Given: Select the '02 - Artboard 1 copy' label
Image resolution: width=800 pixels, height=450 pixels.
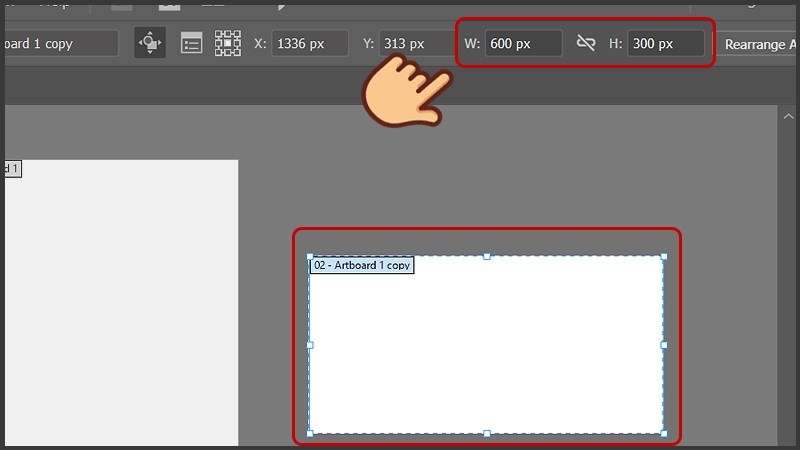Looking at the screenshot, I should click(361, 266).
